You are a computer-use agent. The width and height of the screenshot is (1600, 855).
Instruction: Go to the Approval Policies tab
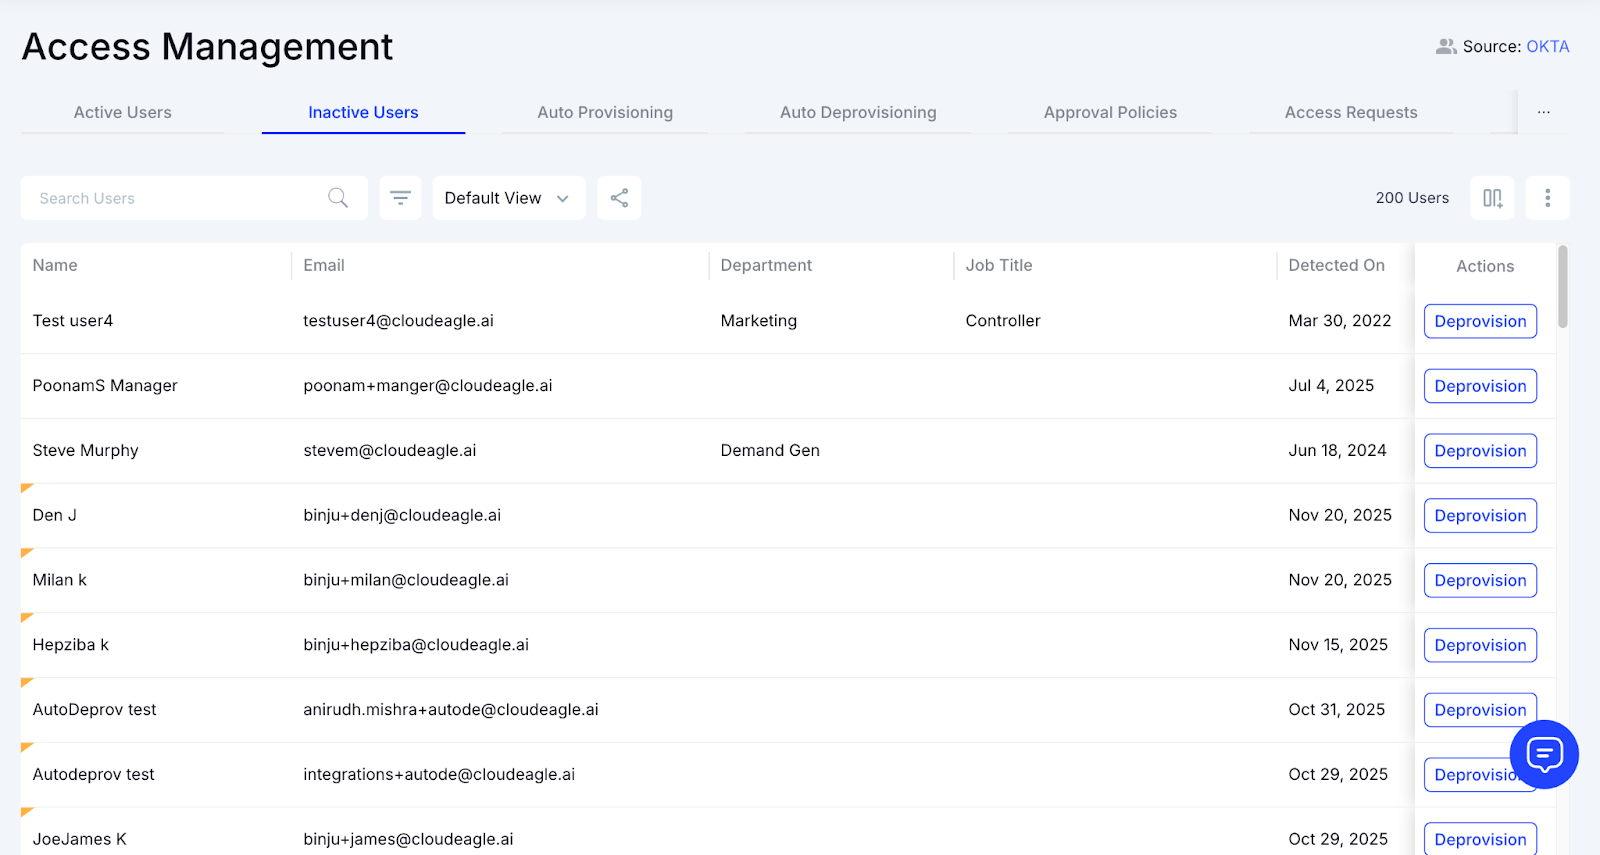pyautogui.click(x=1110, y=112)
